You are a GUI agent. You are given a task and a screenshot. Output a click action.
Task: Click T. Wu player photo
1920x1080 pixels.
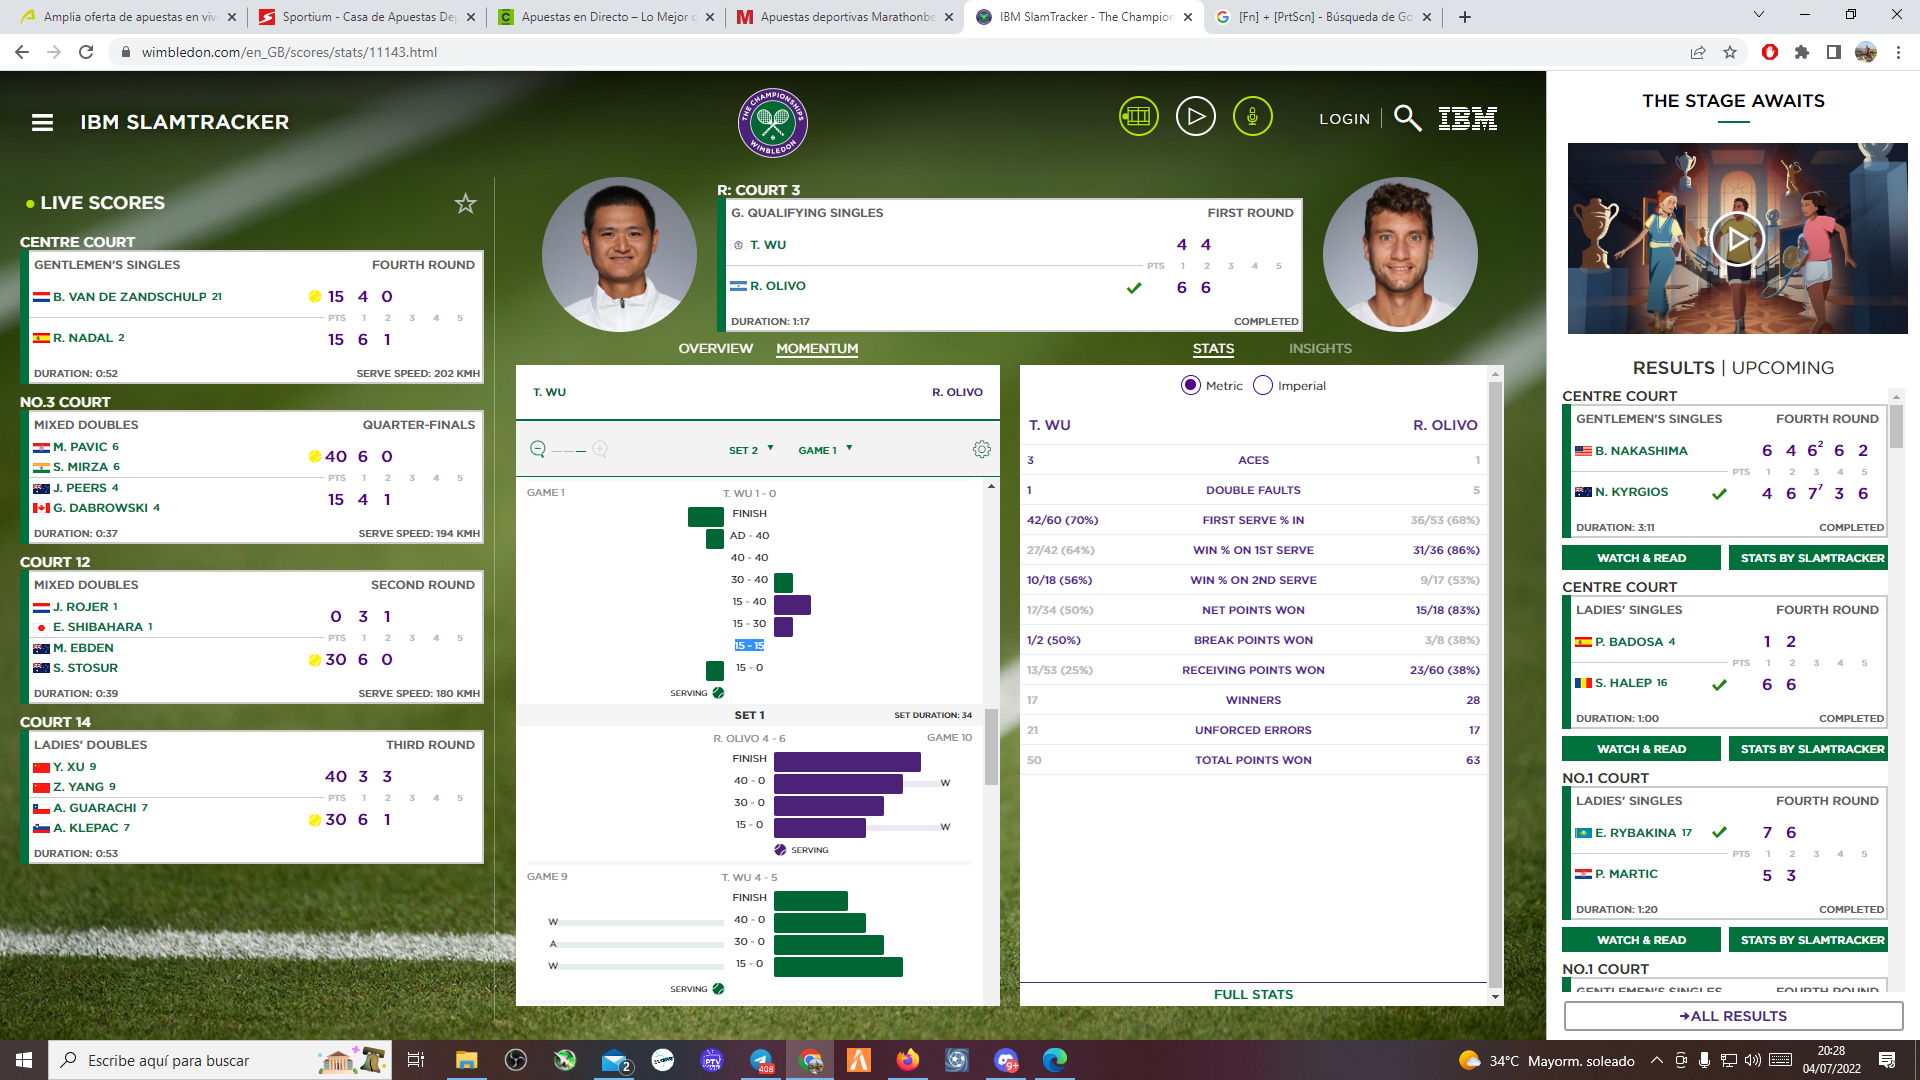[620, 255]
